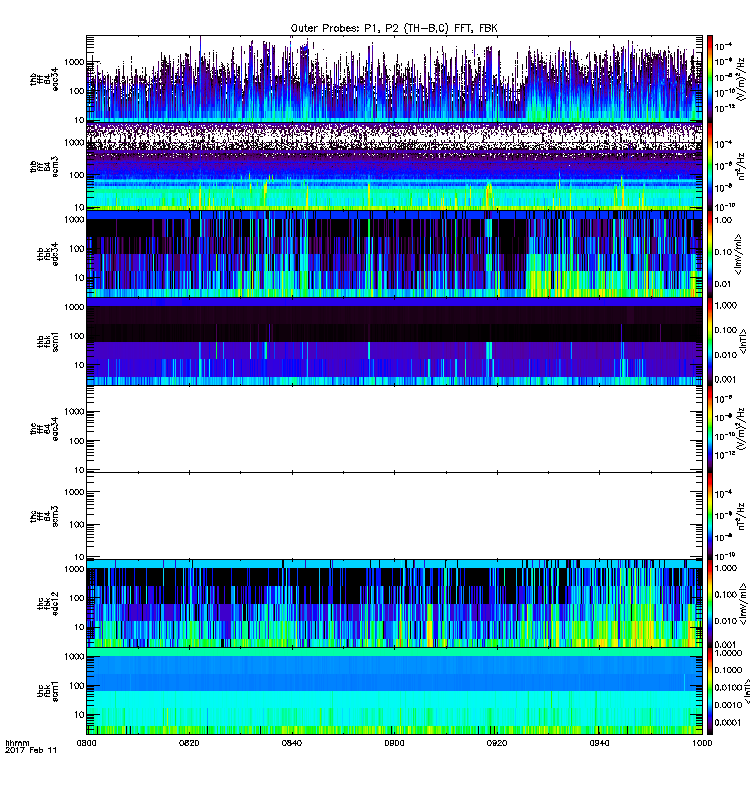Click the thb fff scm3 panel axis label

tap(44, 167)
